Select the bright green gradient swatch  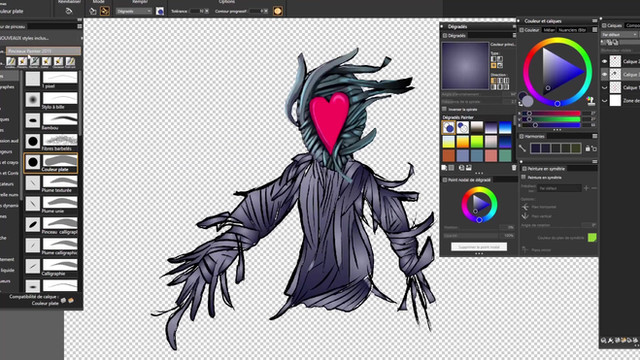click(x=477, y=142)
